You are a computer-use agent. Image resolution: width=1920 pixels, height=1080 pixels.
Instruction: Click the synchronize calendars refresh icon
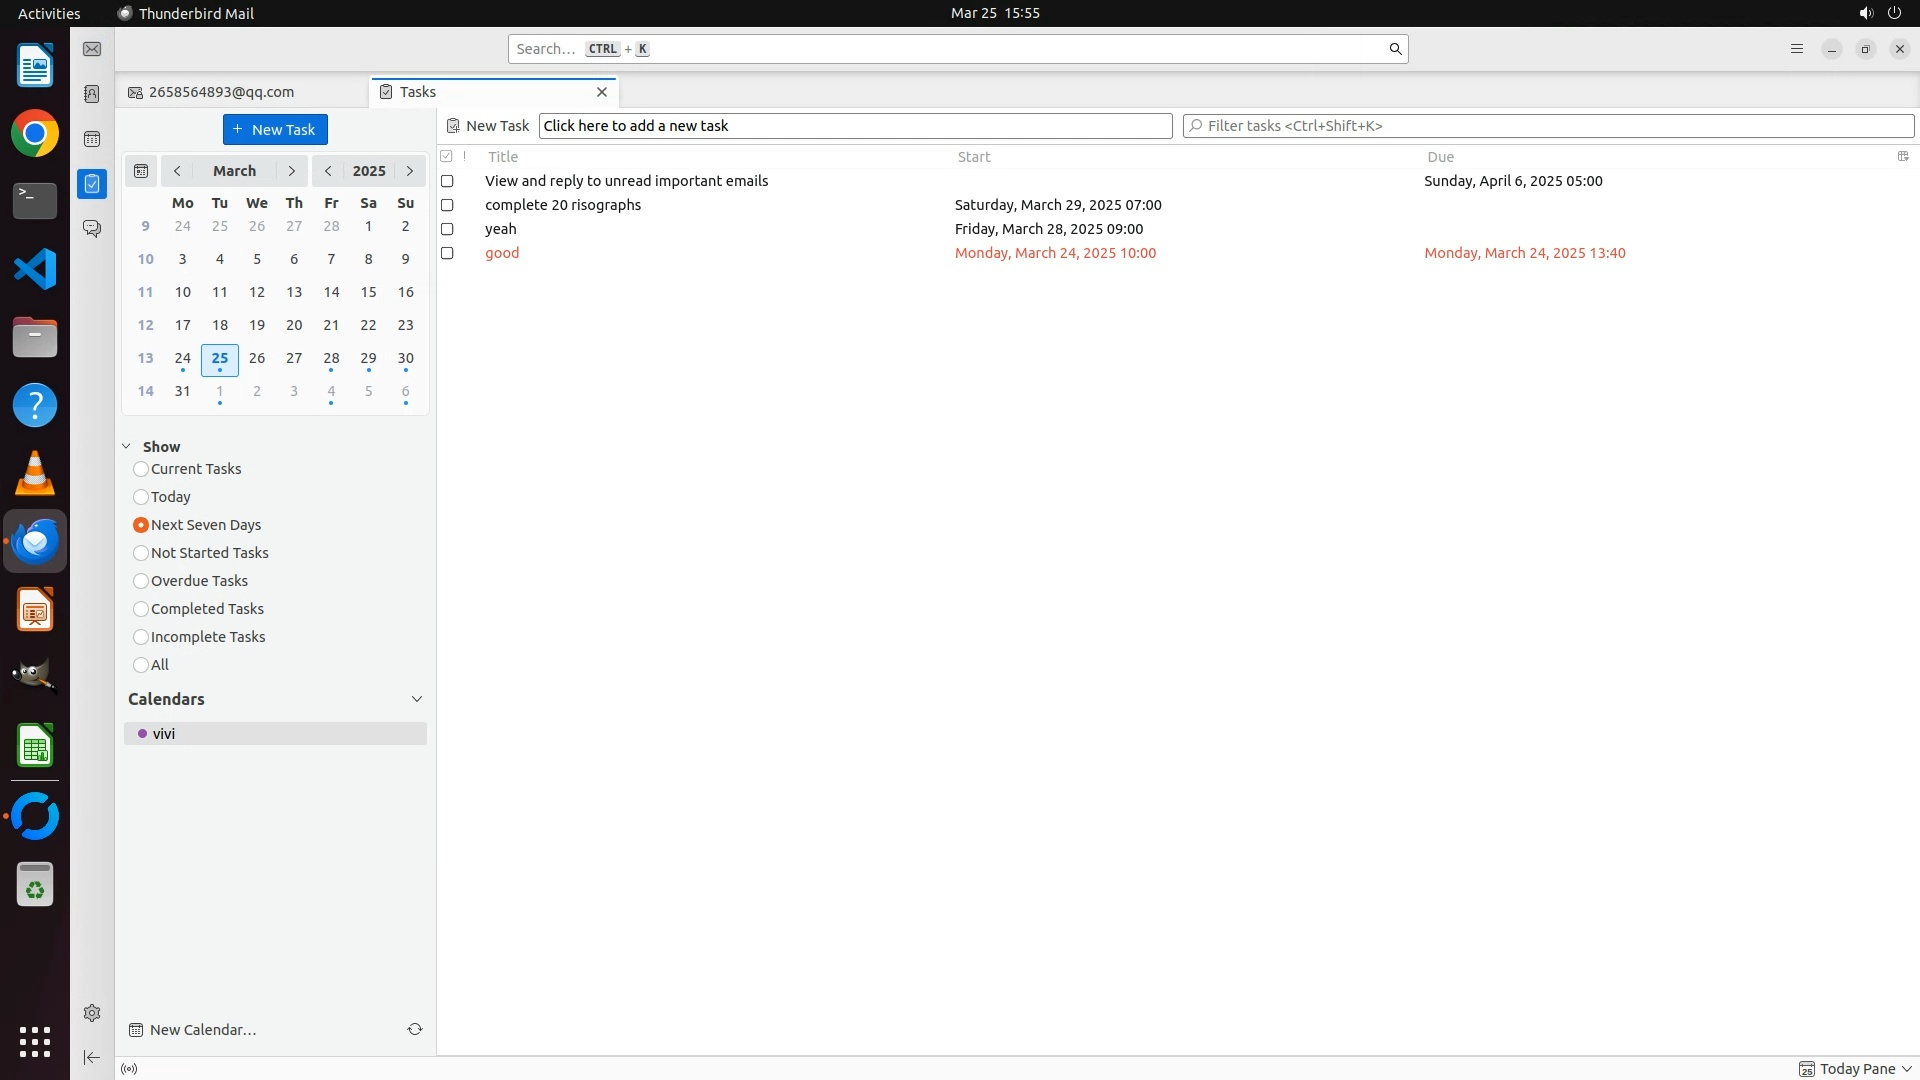pos(415,1029)
